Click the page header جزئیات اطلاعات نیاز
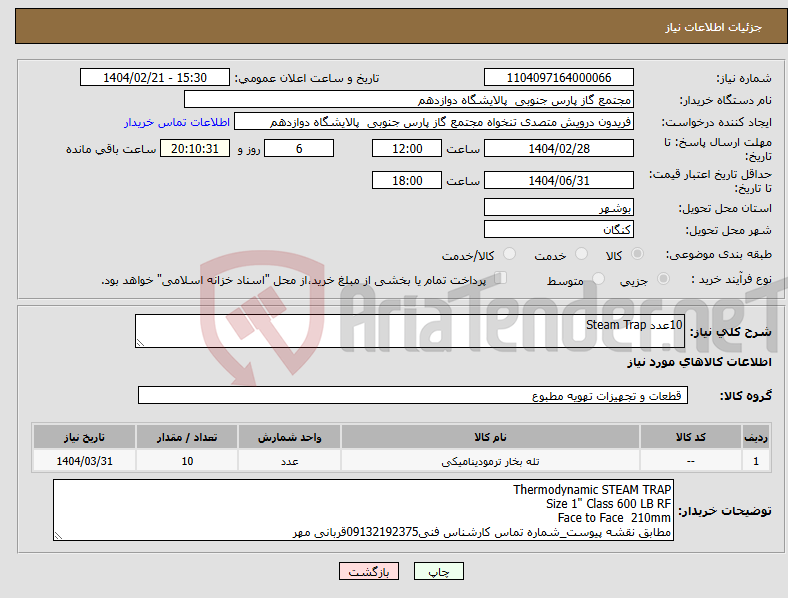Screen dimensions: 788x598 coord(714,27)
